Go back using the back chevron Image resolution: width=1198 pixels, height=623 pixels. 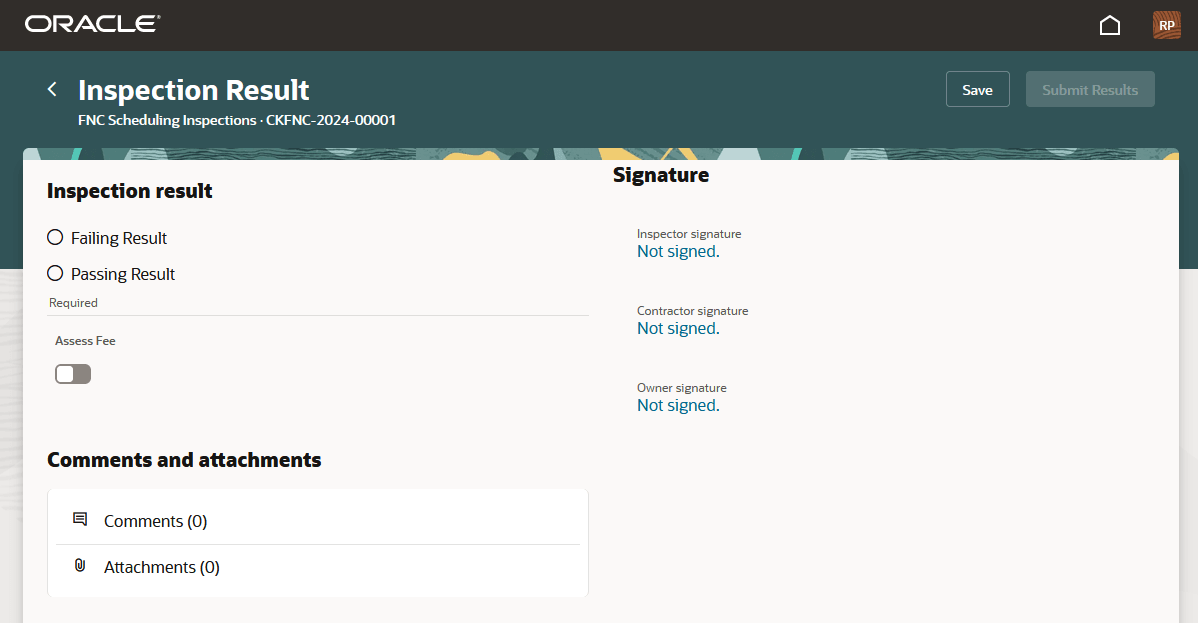pyautogui.click(x=51, y=89)
